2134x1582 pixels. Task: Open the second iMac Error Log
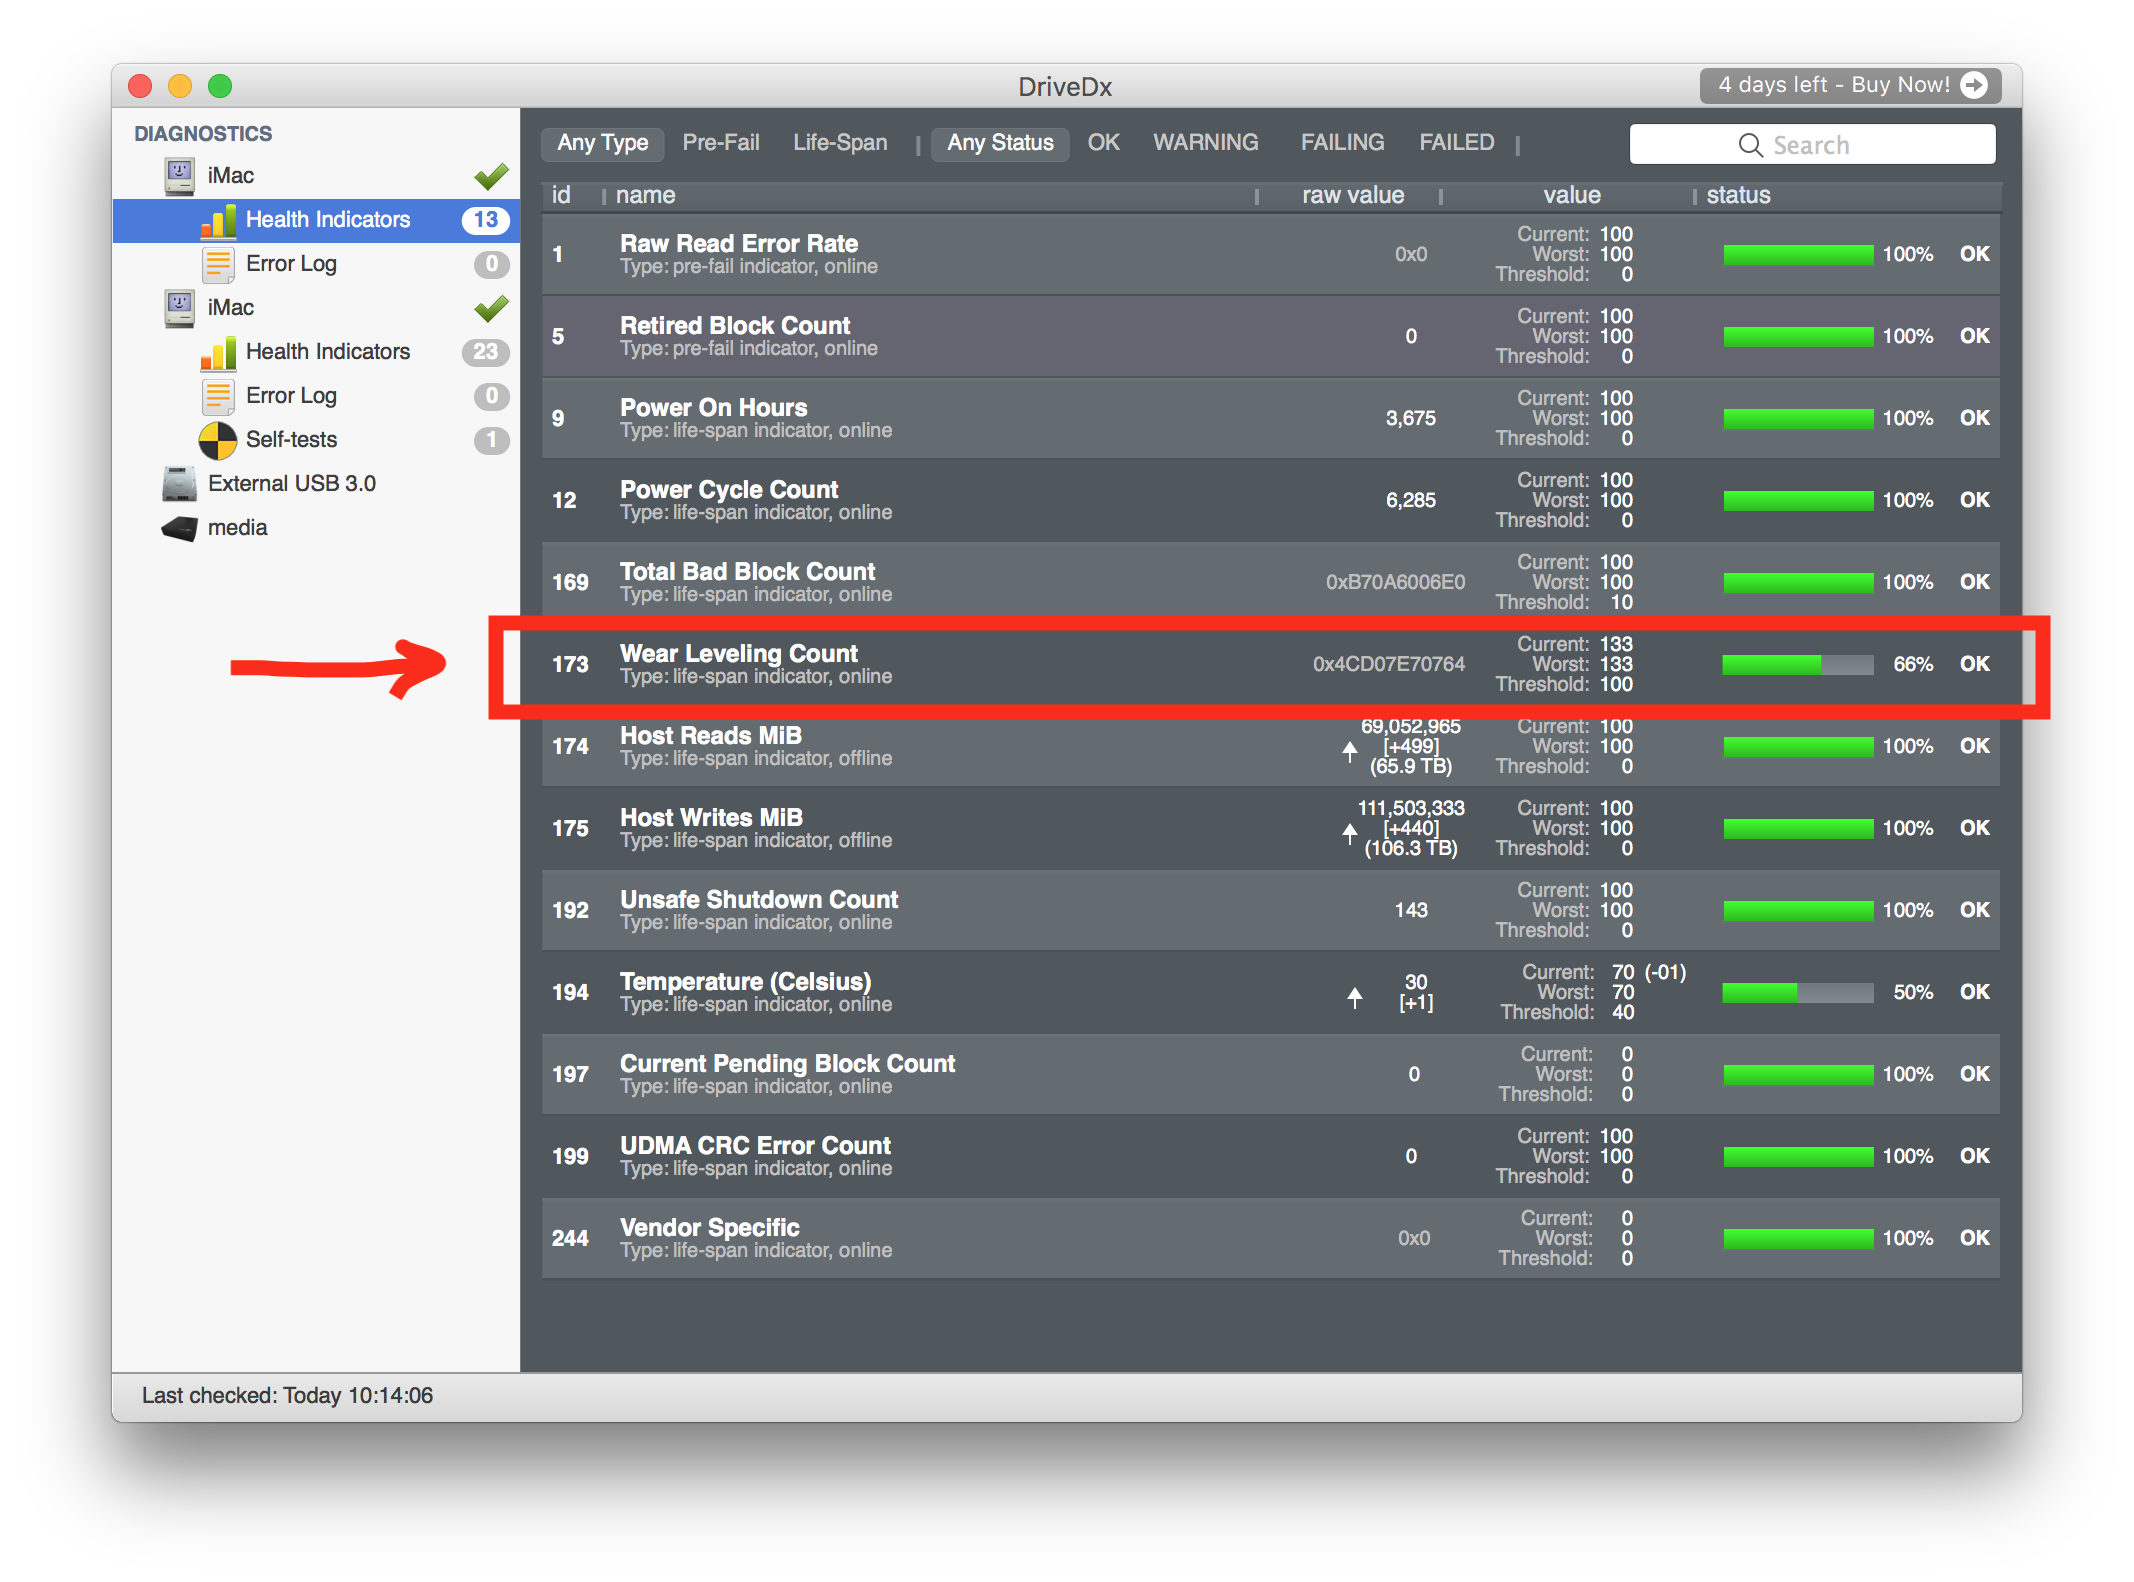coord(291,396)
